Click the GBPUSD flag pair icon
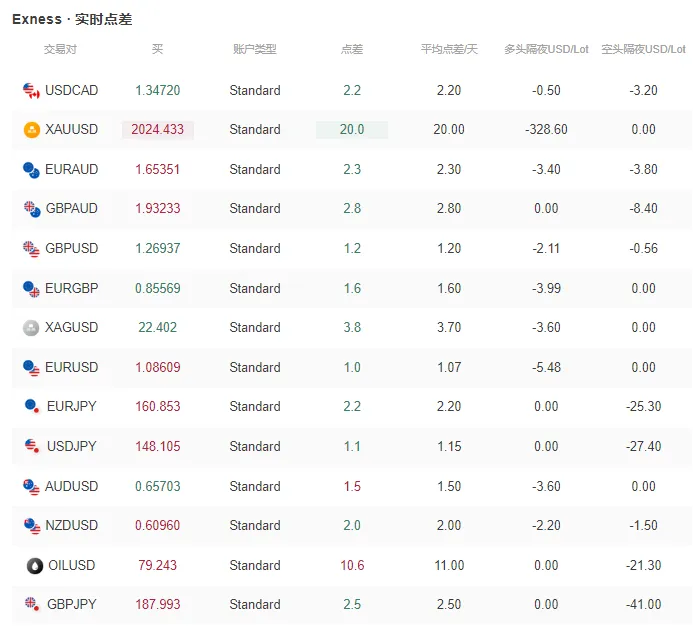This screenshot has height=626, width=693. tap(31, 248)
